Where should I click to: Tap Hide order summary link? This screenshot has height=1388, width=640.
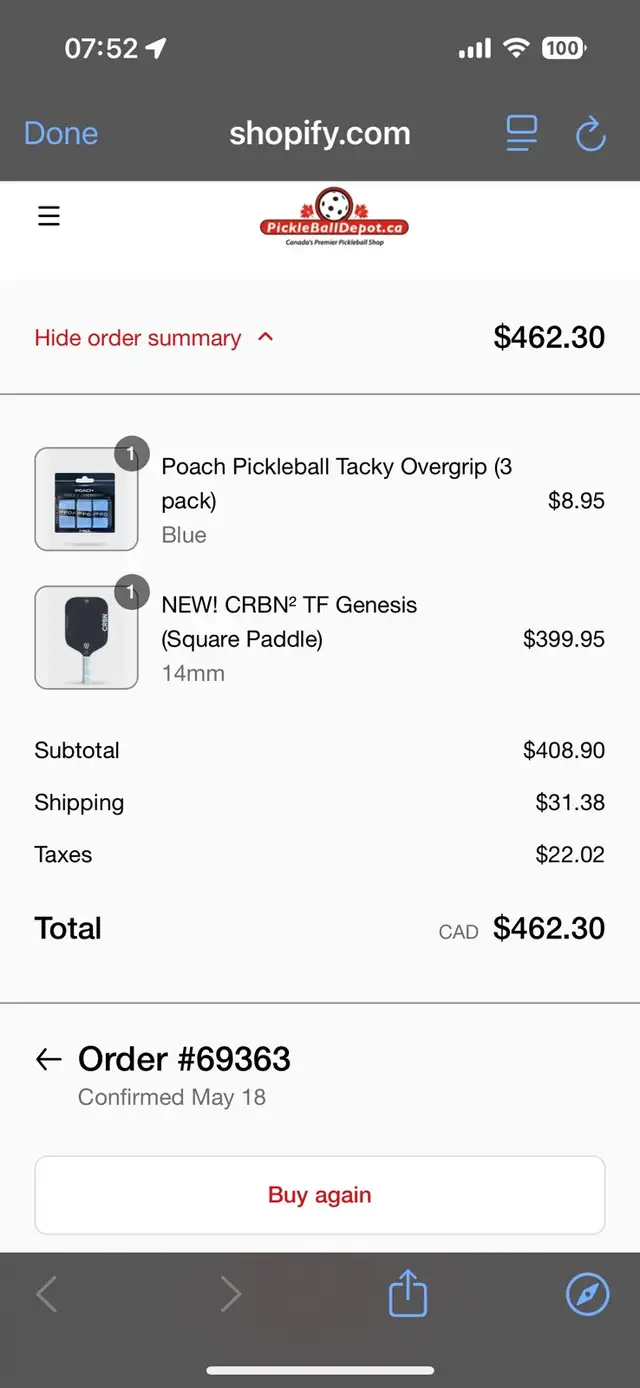[138, 338]
